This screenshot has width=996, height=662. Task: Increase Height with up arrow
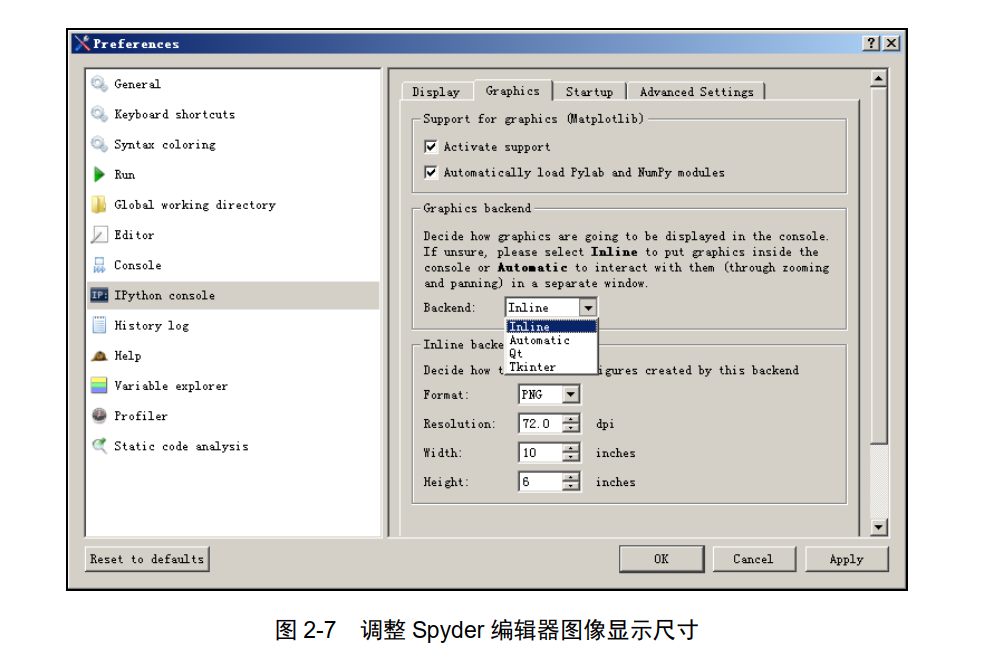[571, 477]
